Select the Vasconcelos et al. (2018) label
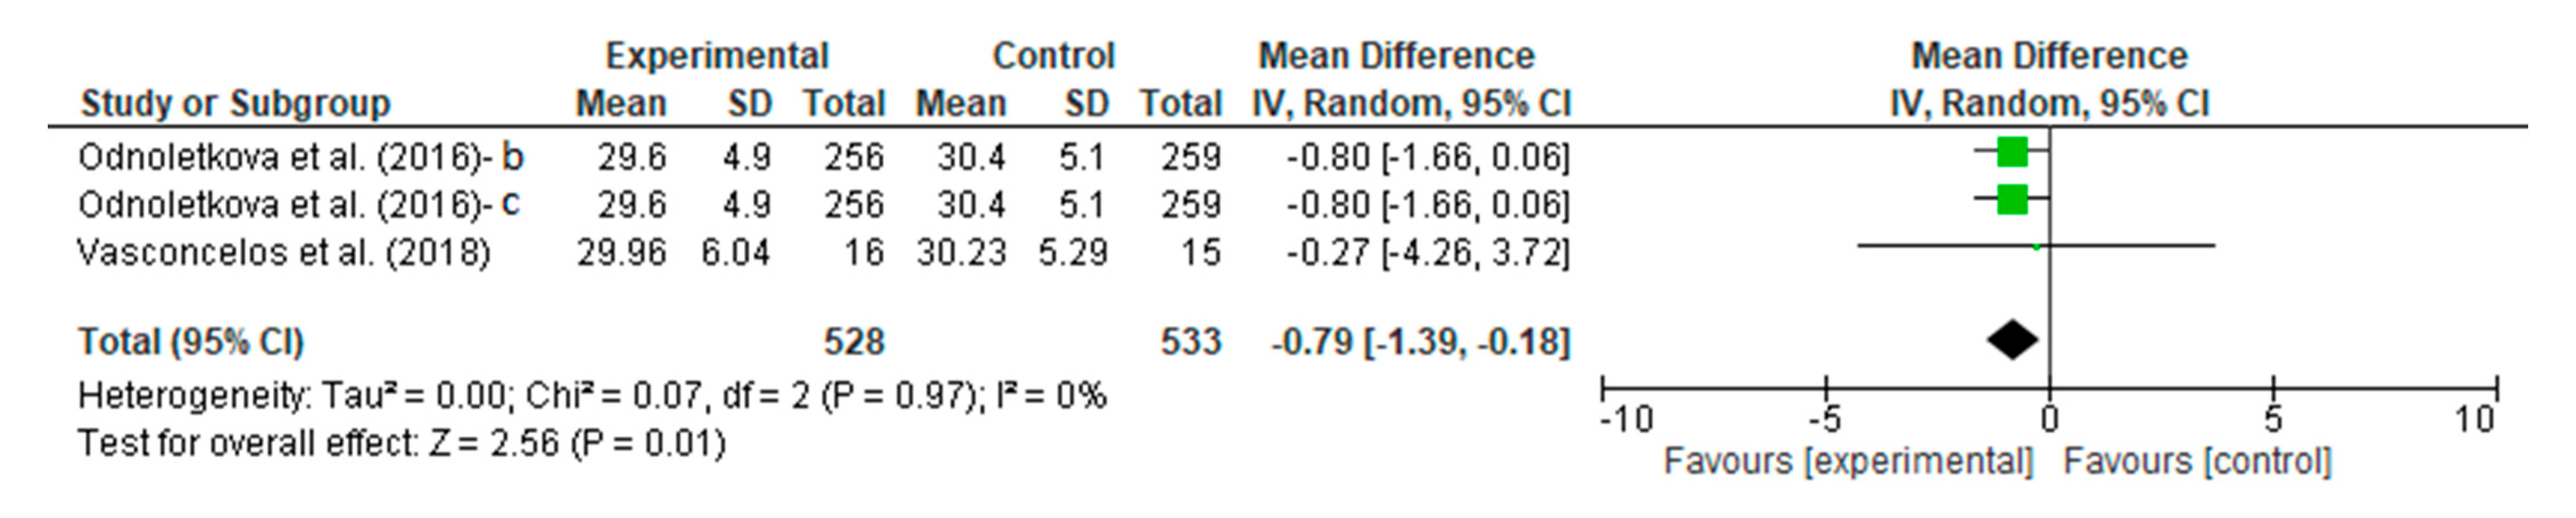Screen dimensions: 2576x518 click(x=284, y=252)
